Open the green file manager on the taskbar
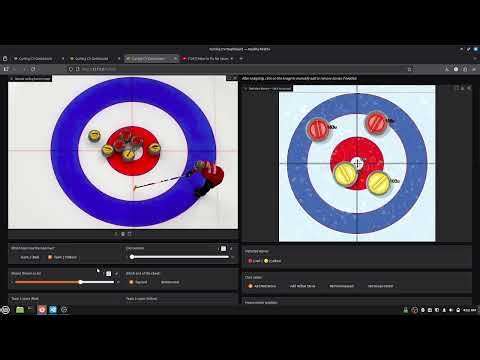 pyautogui.click(x=20, y=310)
